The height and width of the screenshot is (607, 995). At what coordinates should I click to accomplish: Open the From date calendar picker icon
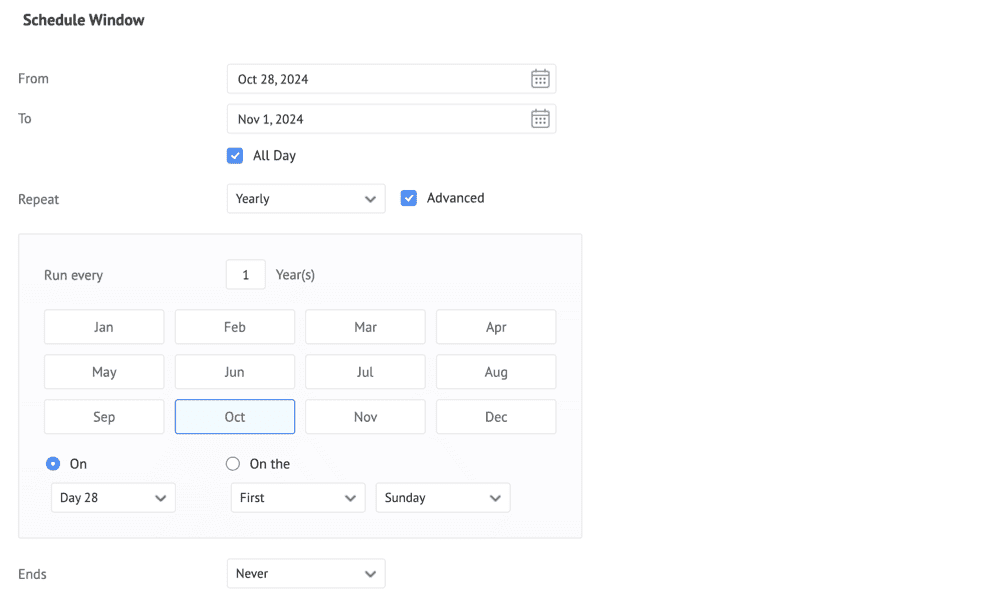coord(540,79)
